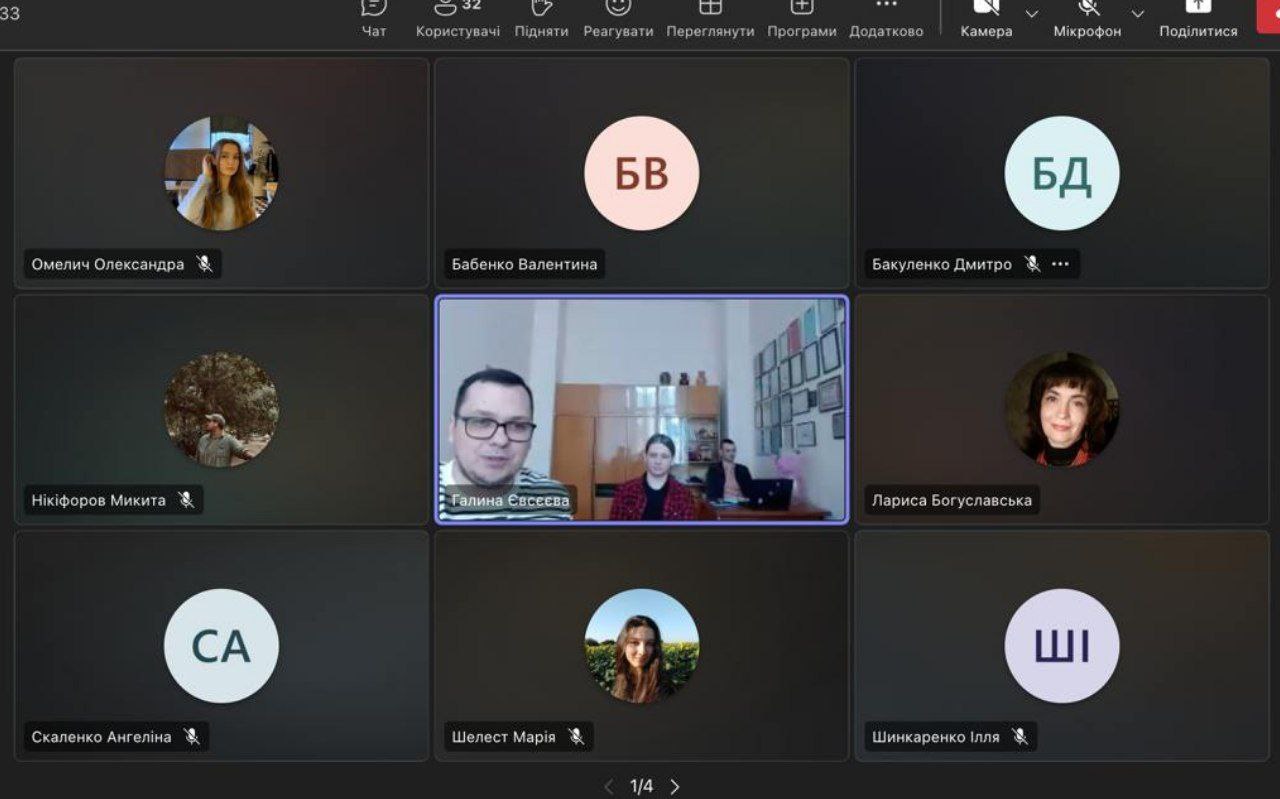
Task: Open more options for Бакуленко Дмитро
Action: tap(1061, 264)
